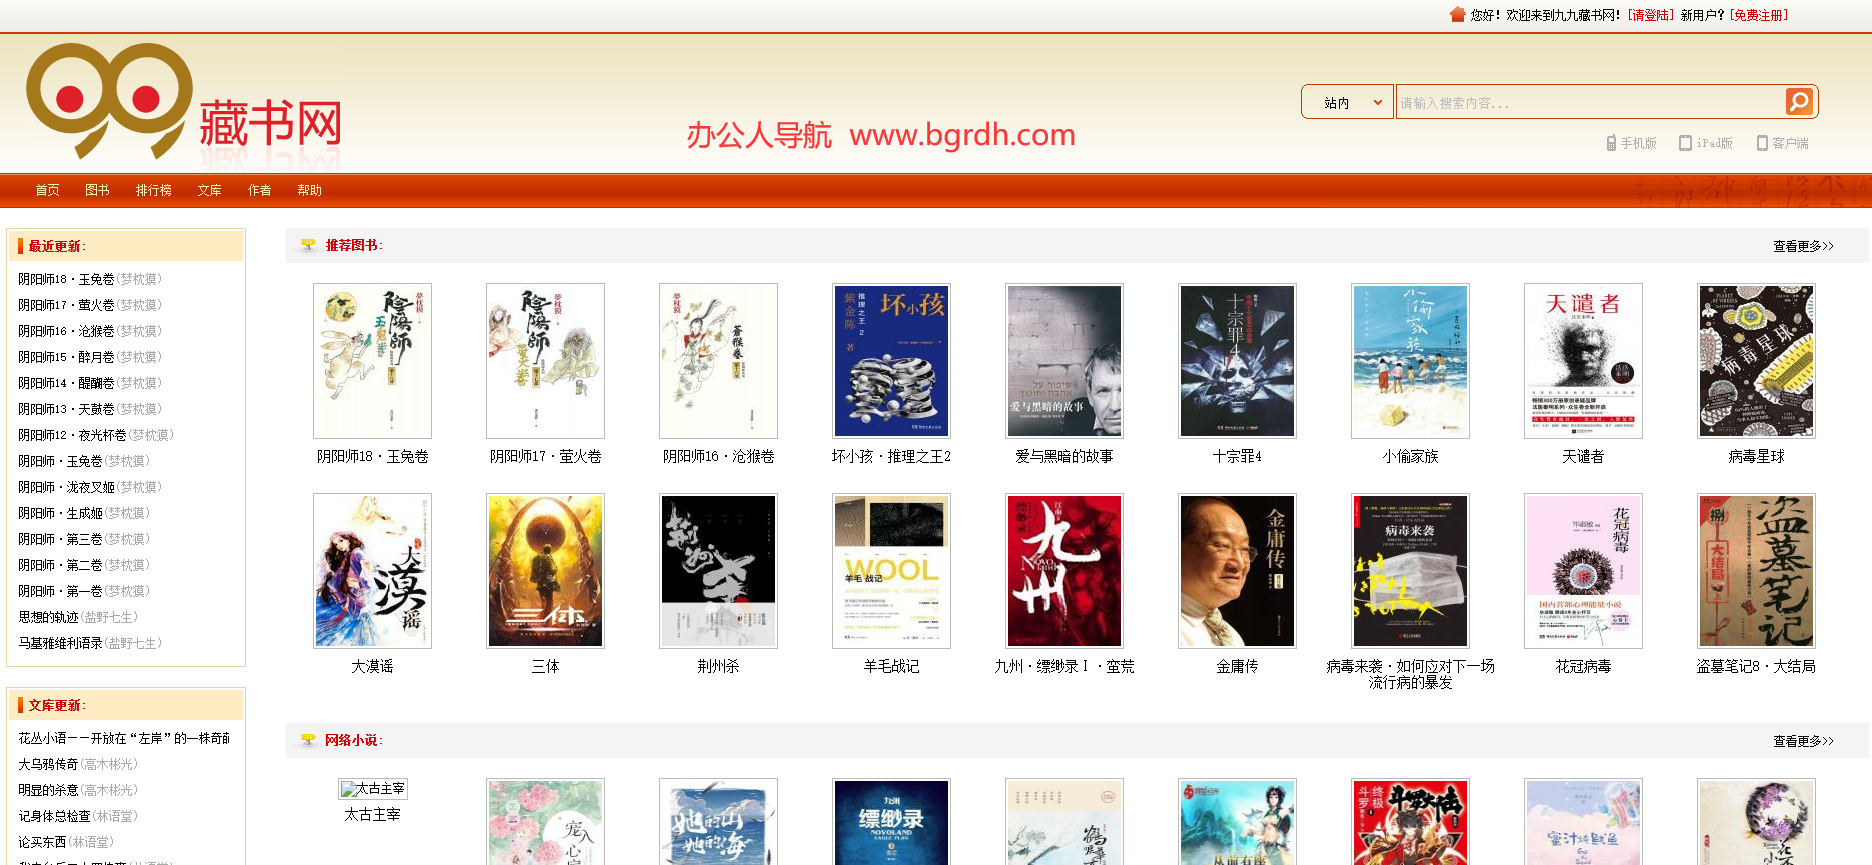
Task: Click author 高木彬光 beside 大乌鸦传奇
Action: (109, 764)
